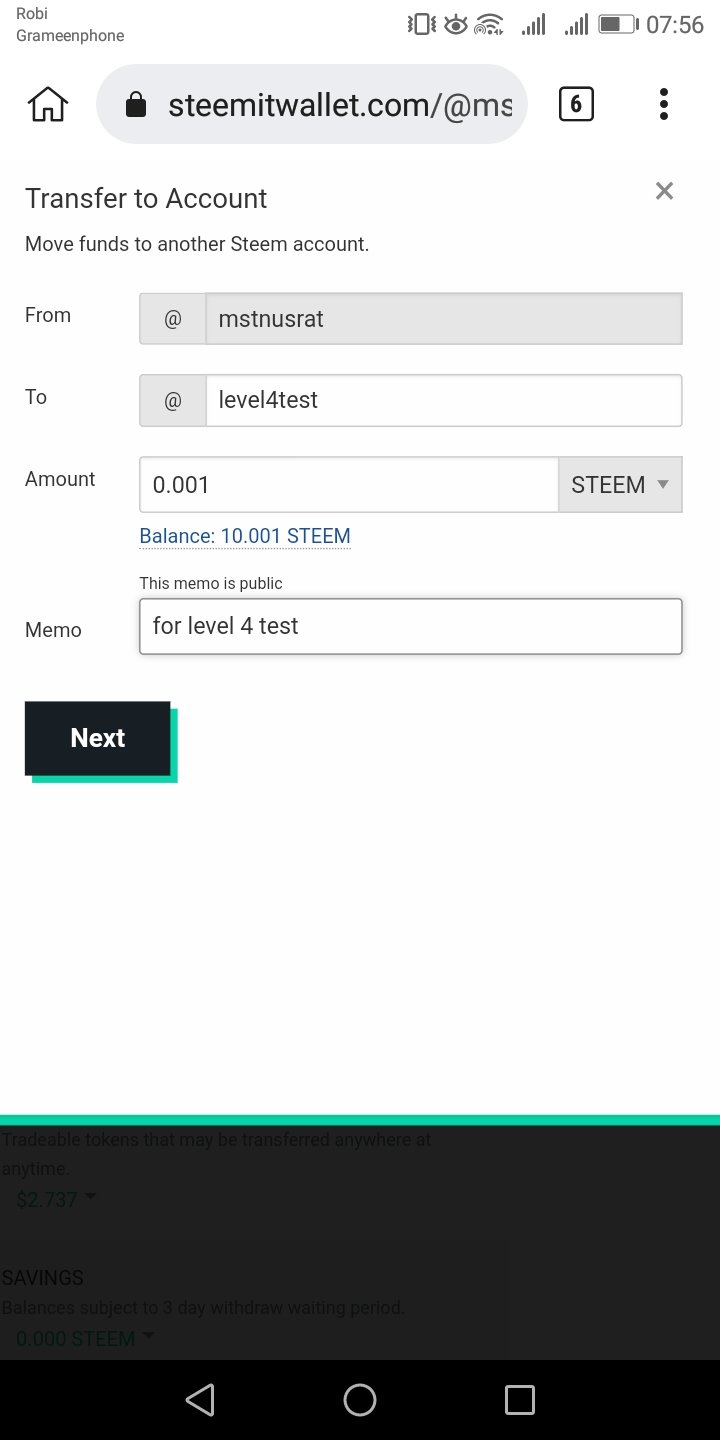Open the tab switcher showing 6 tabs
This screenshot has height=1440, width=720.
[x=575, y=104]
